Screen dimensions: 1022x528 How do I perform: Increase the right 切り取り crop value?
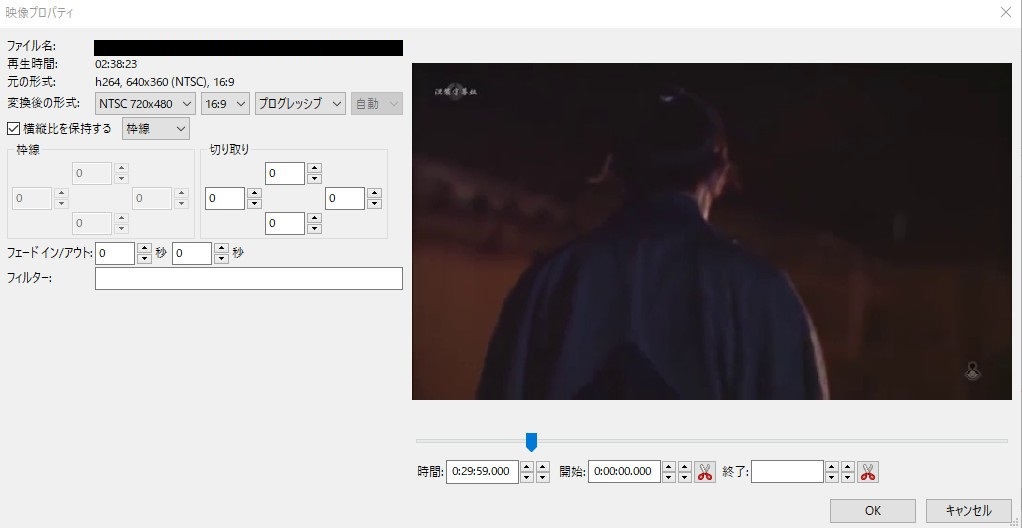tap(374, 193)
